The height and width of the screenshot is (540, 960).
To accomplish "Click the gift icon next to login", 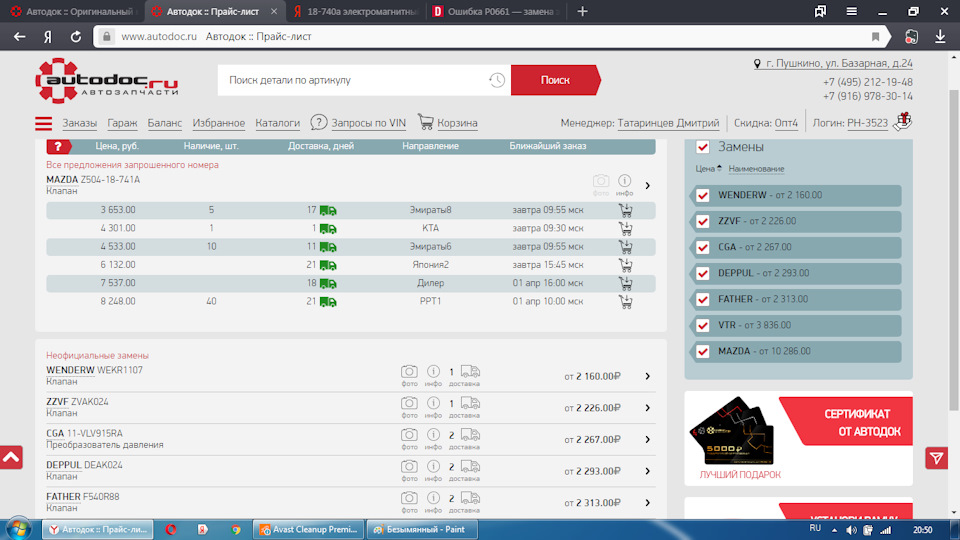I will [x=902, y=121].
